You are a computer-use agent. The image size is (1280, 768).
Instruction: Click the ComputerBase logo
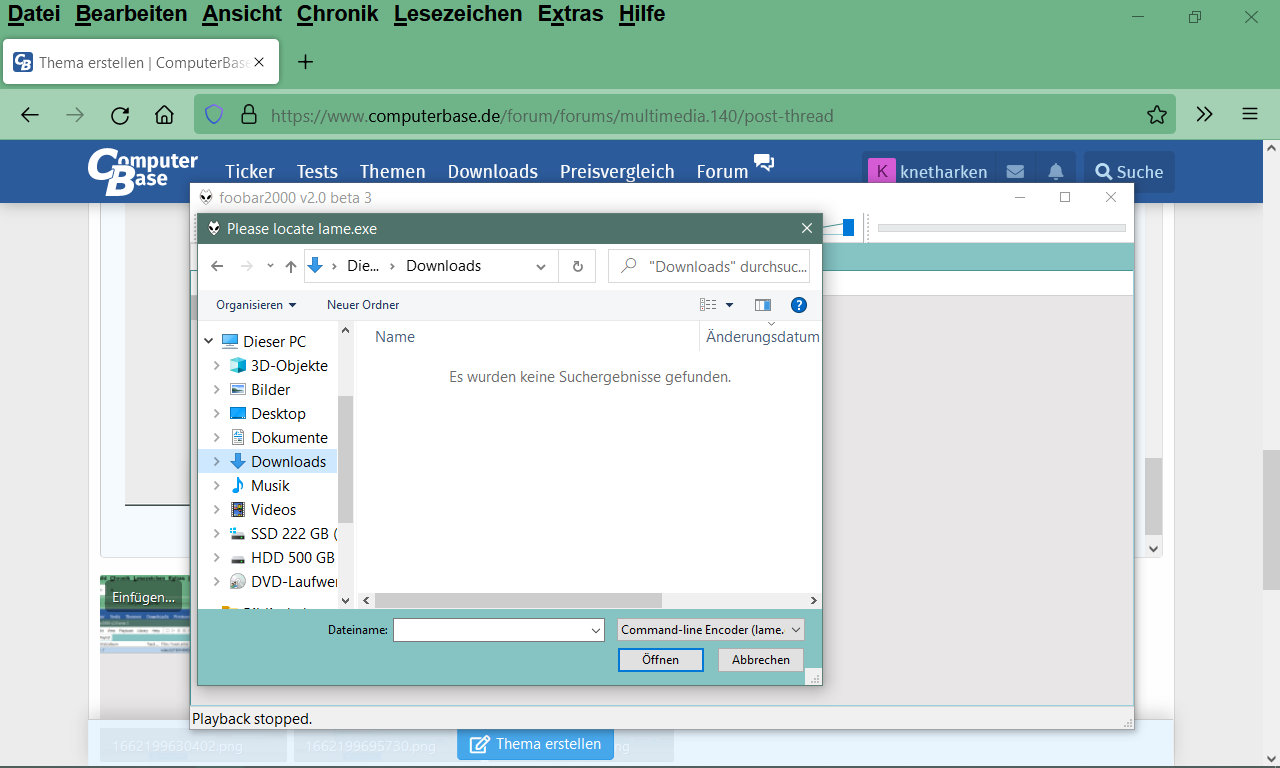[x=142, y=172]
